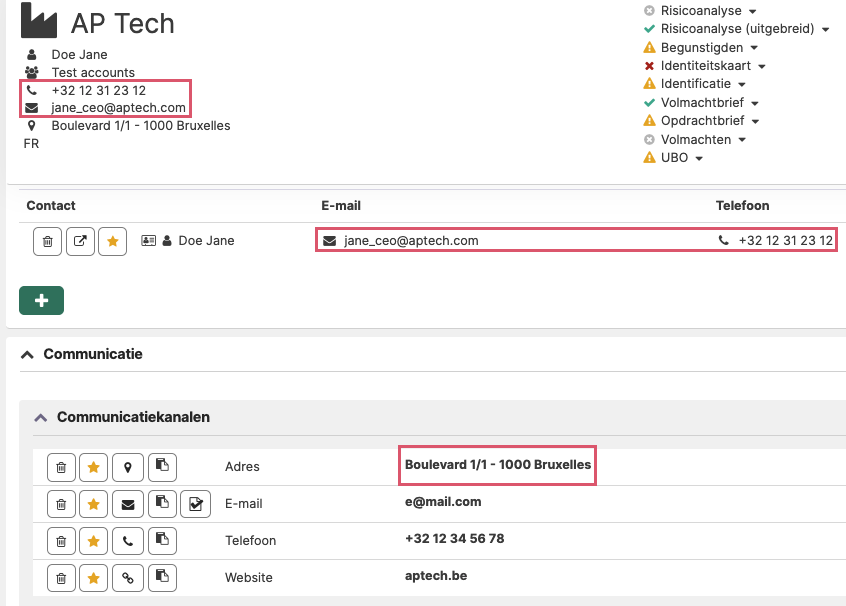Toggle the star on the Telefoon row
Image resolution: width=846 pixels, height=606 pixels.
point(94,541)
